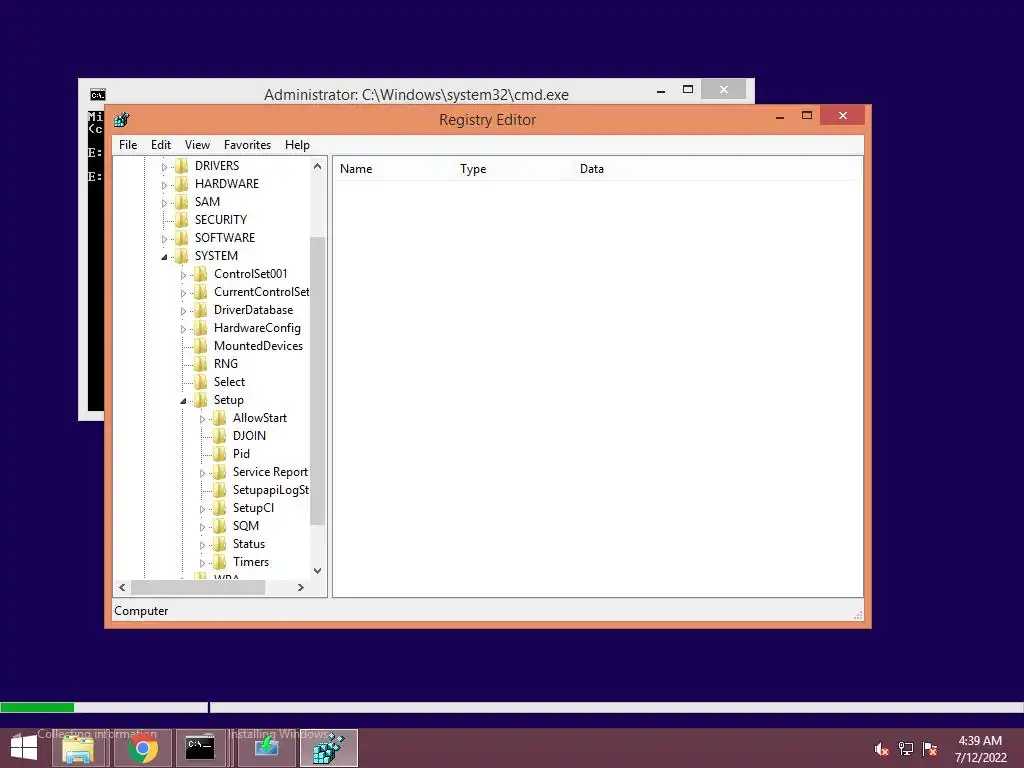Click the tree horizontal scrollbar thumb
Image resolution: width=1024 pixels, height=768 pixels.
click(x=198, y=587)
